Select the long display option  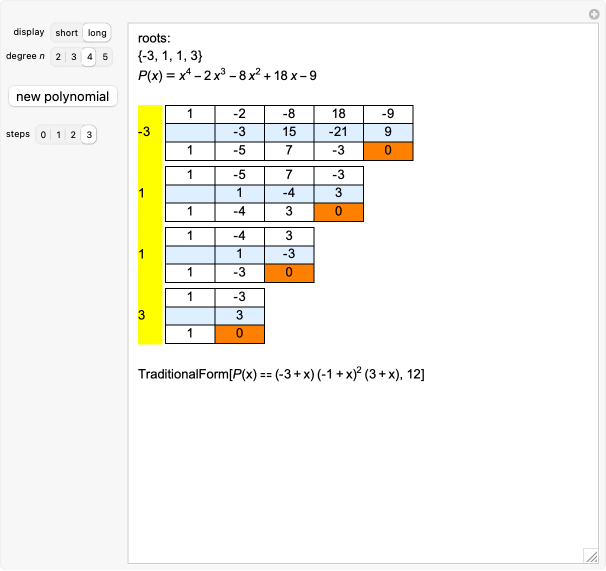[x=97, y=32]
